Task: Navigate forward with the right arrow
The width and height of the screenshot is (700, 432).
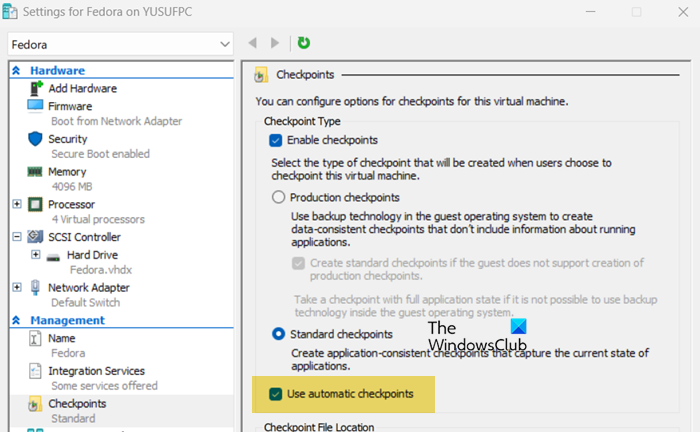Action: click(275, 42)
